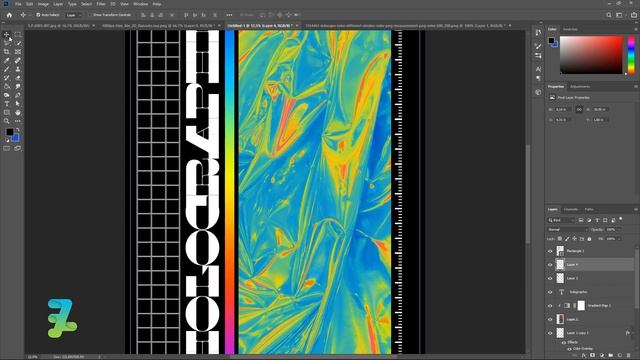Image resolution: width=640 pixels, height=360 pixels.
Task: Toggle the Auto-Select checkbox
Action: click(x=38, y=15)
